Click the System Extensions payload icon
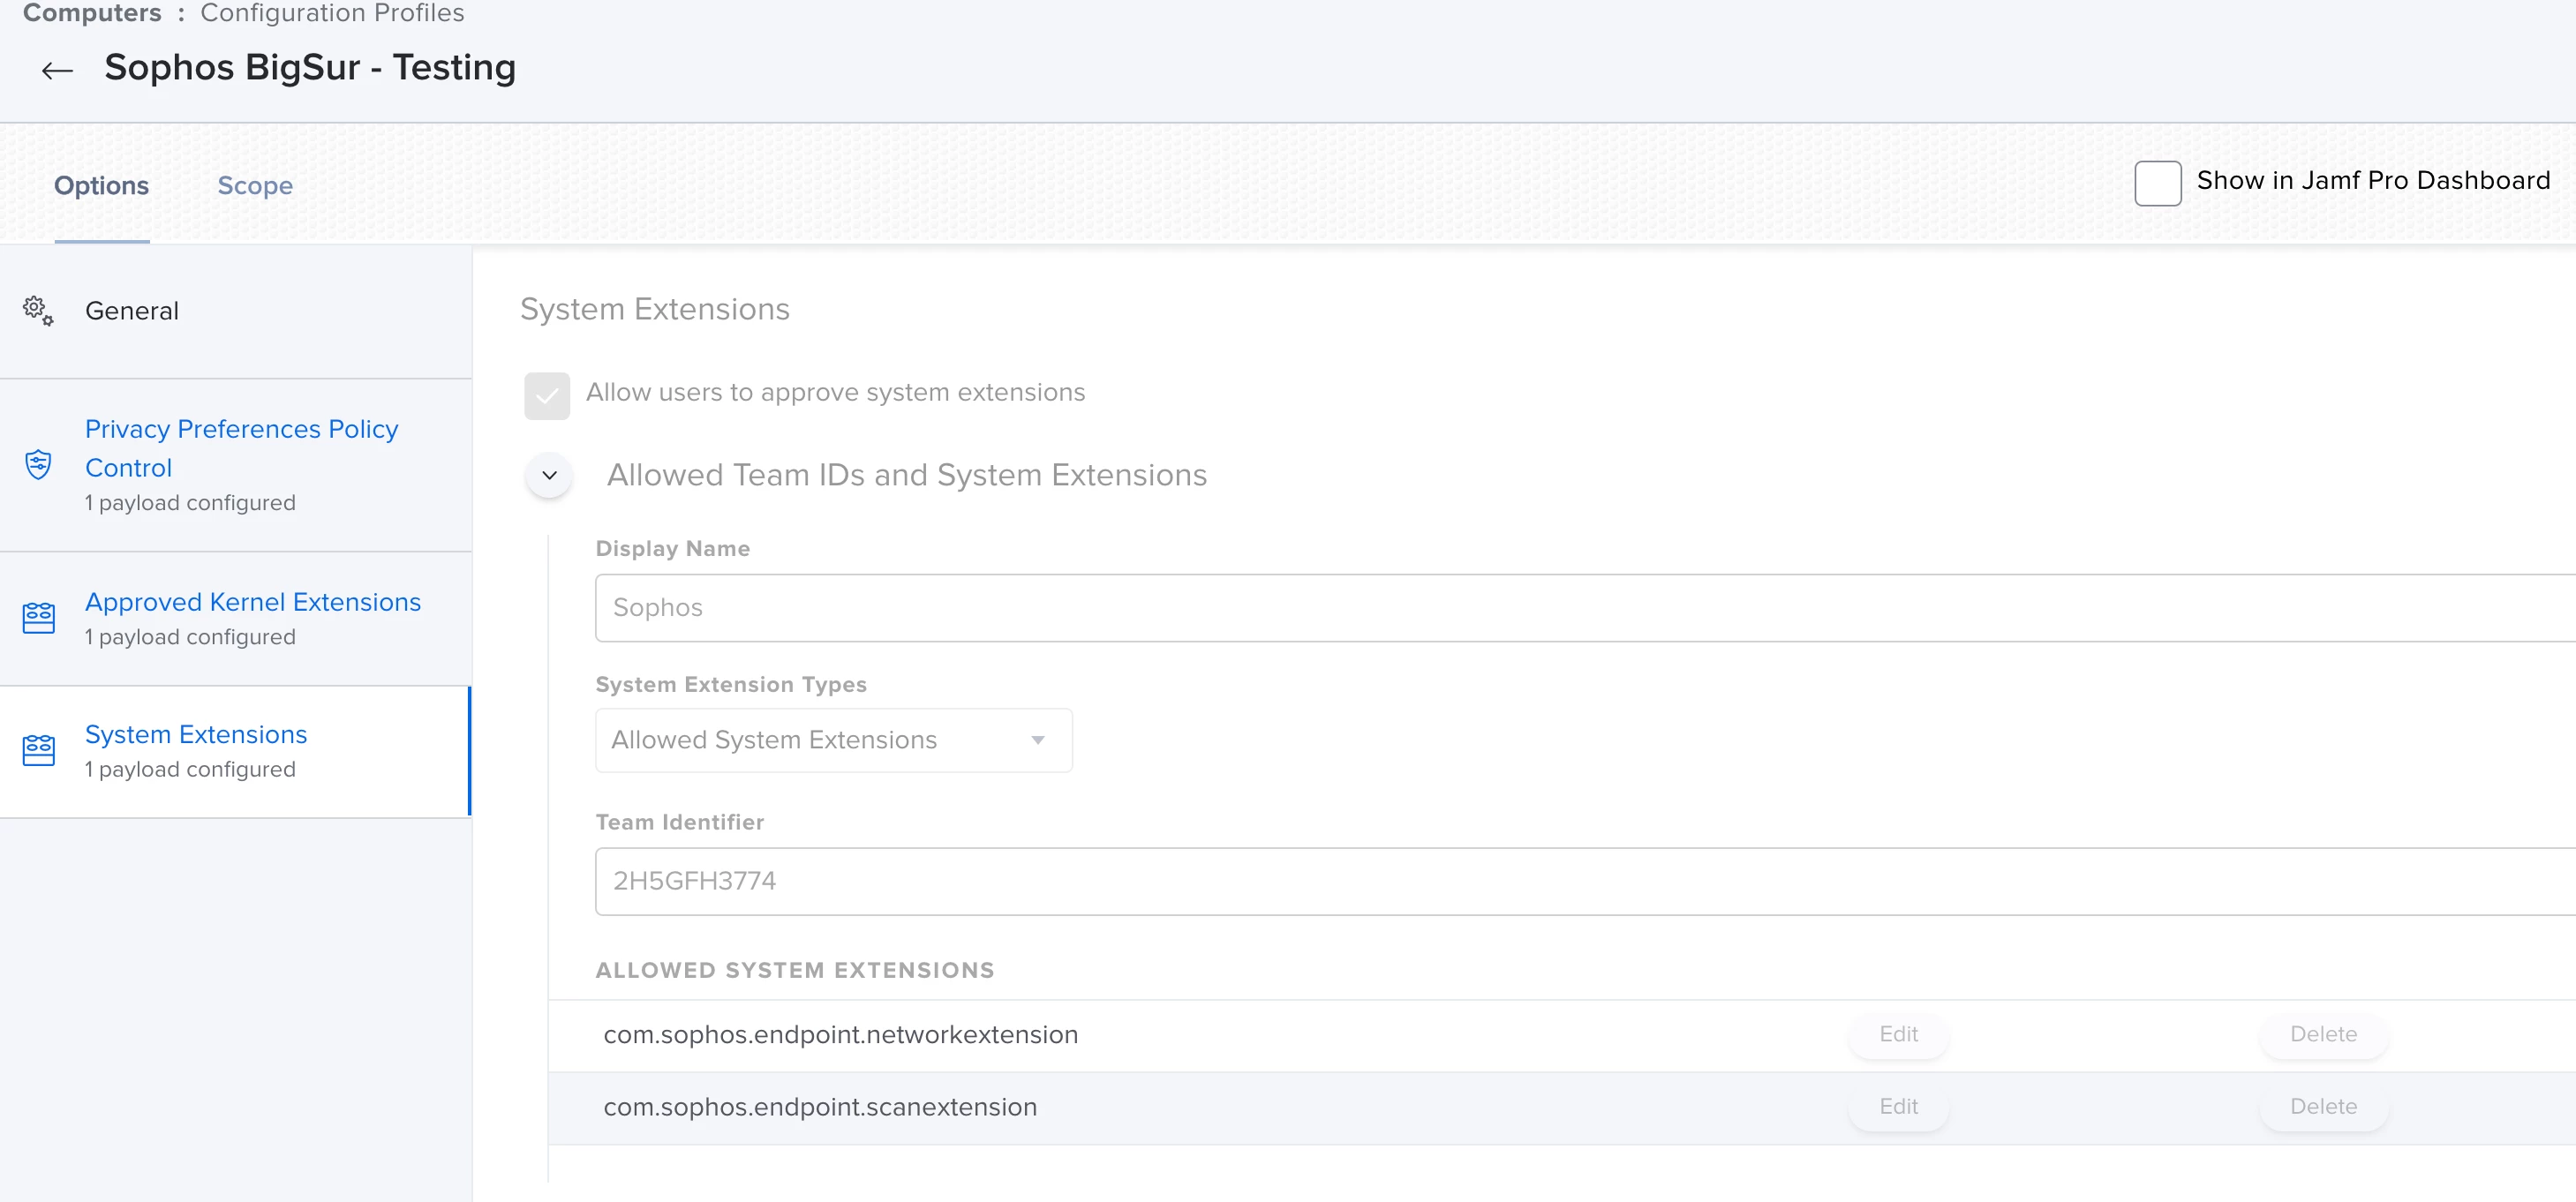This screenshot has height=1202, width=2576. 38,750
